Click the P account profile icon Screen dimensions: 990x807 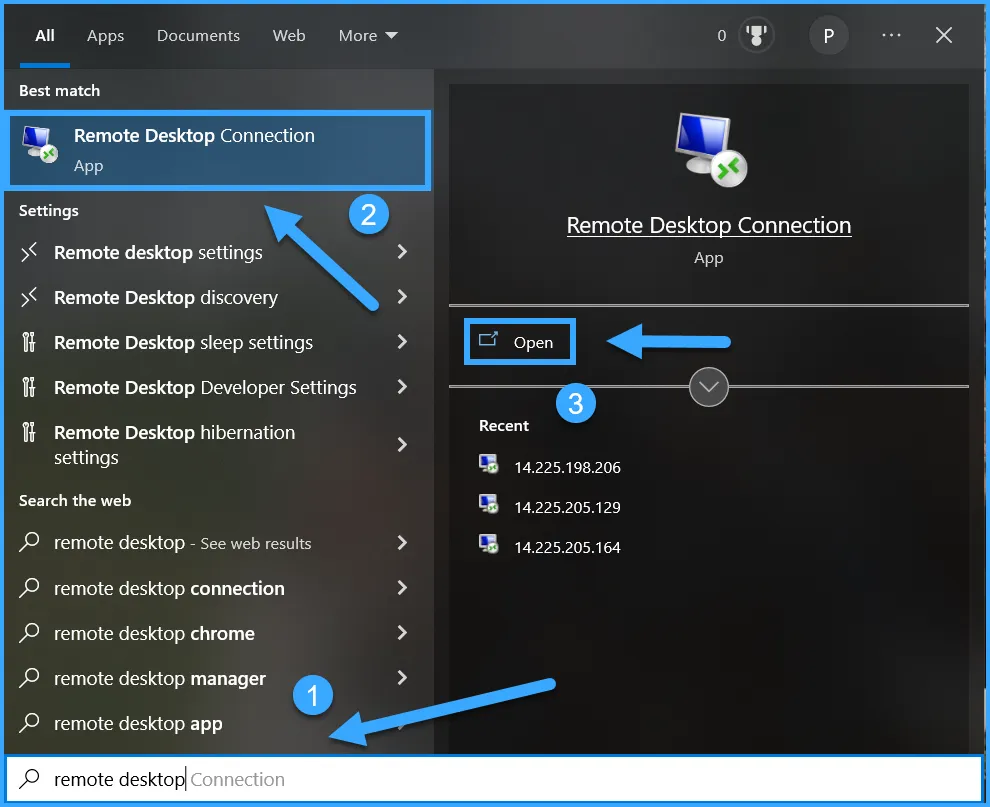(x=829, y=35)
